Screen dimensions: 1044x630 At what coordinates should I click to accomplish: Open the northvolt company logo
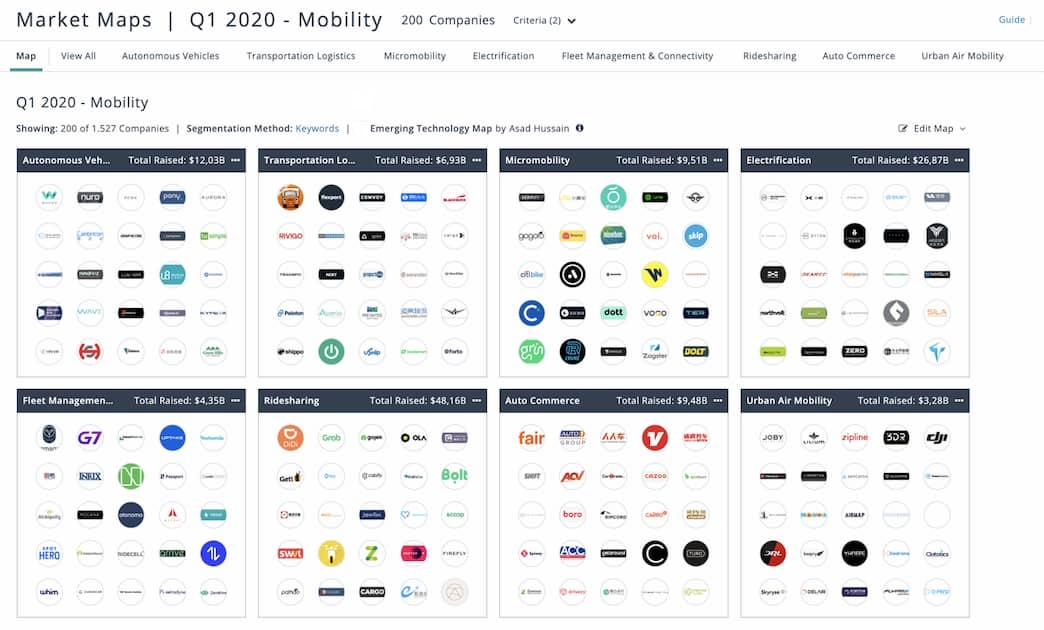772,312
